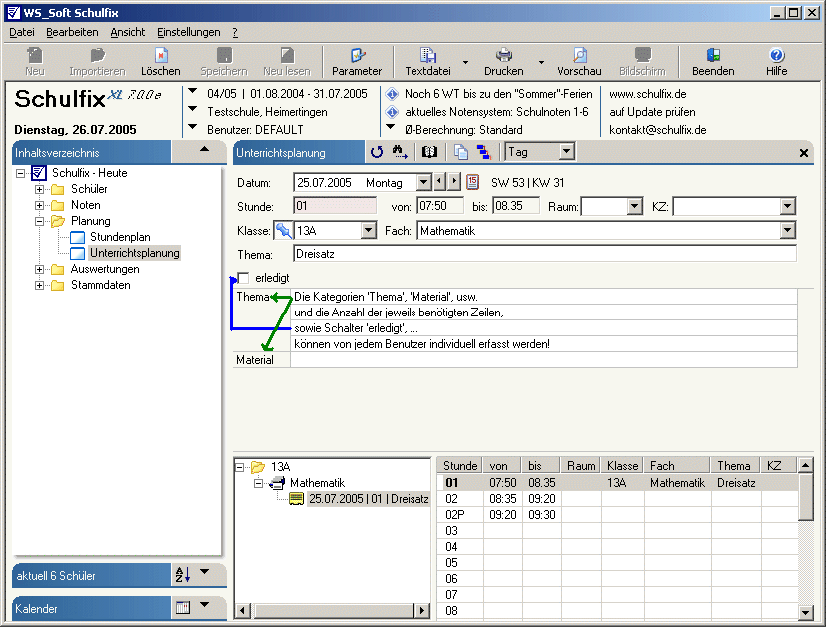Select lesson row 02 in the table

coord(617,499)
